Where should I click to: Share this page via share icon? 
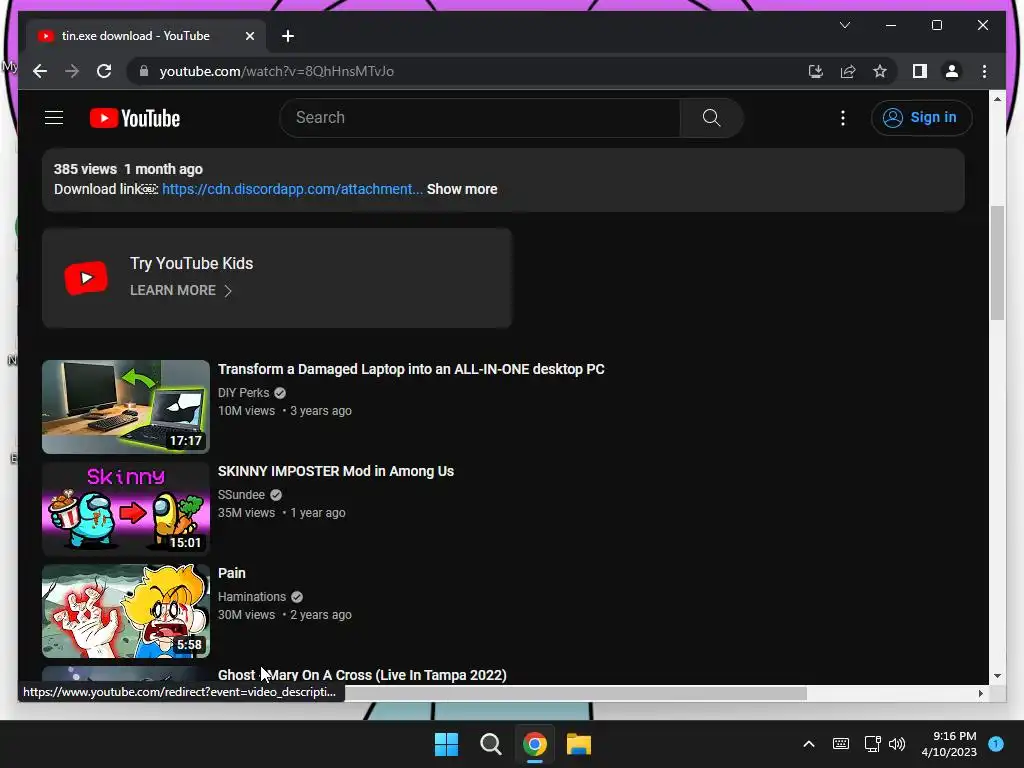click(x=848, y=71)
